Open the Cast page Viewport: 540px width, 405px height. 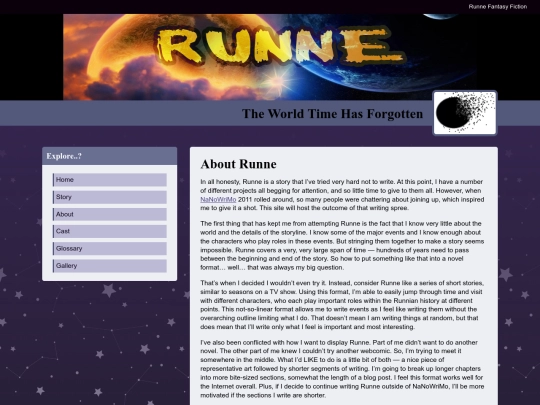tap(110, 231)
